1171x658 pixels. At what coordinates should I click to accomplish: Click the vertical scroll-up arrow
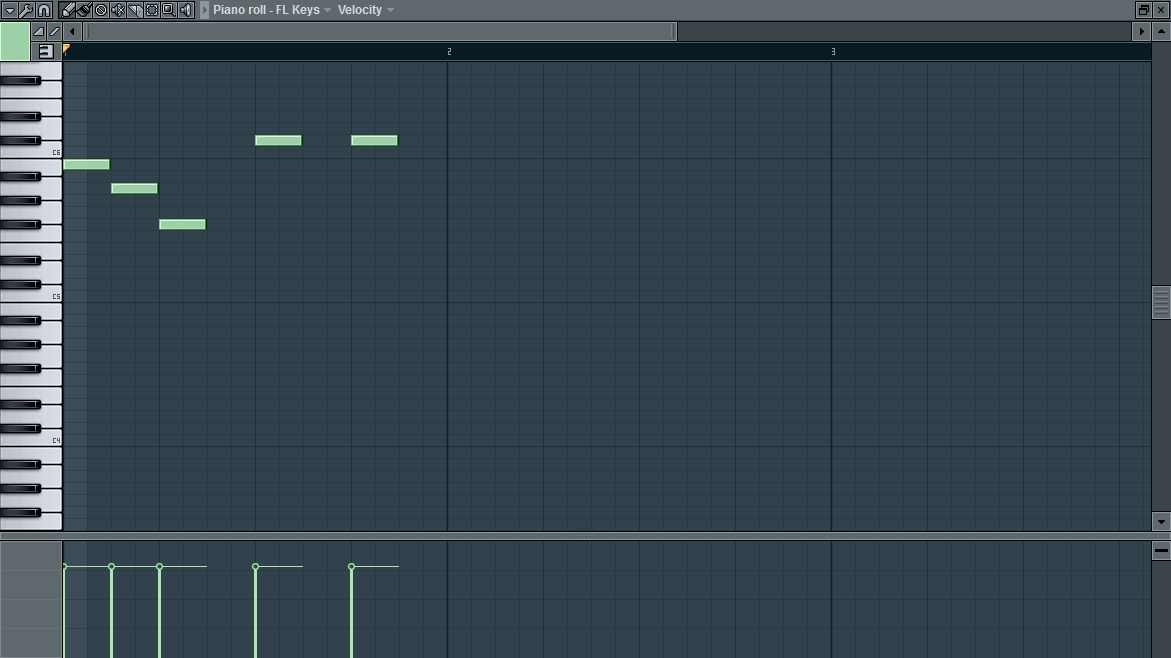click(1161, 31)
